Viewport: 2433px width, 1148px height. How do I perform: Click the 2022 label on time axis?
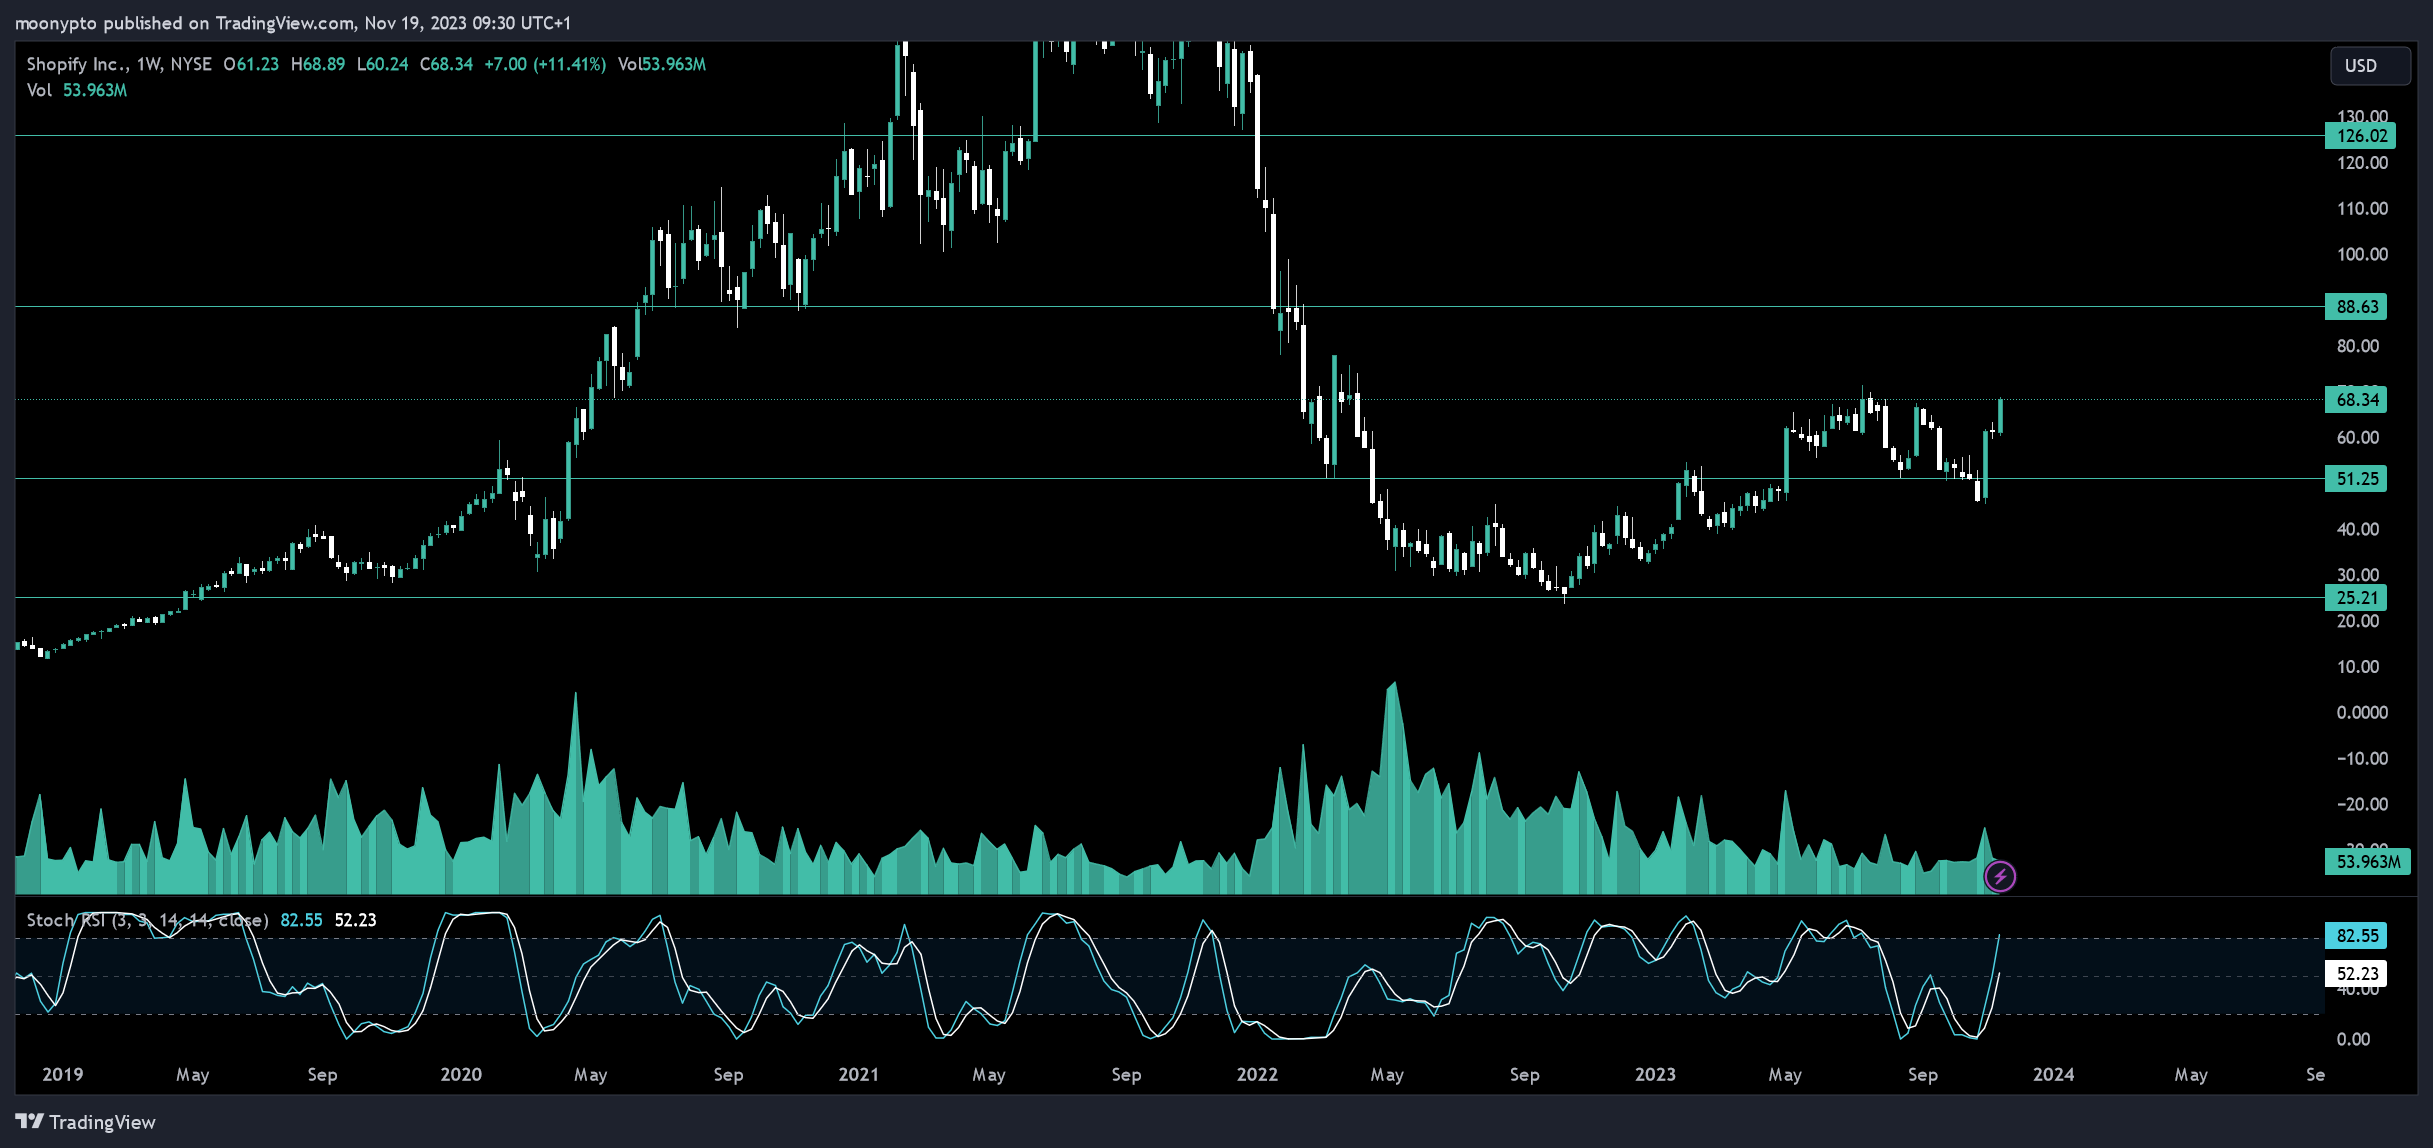pos(1257,1075)
